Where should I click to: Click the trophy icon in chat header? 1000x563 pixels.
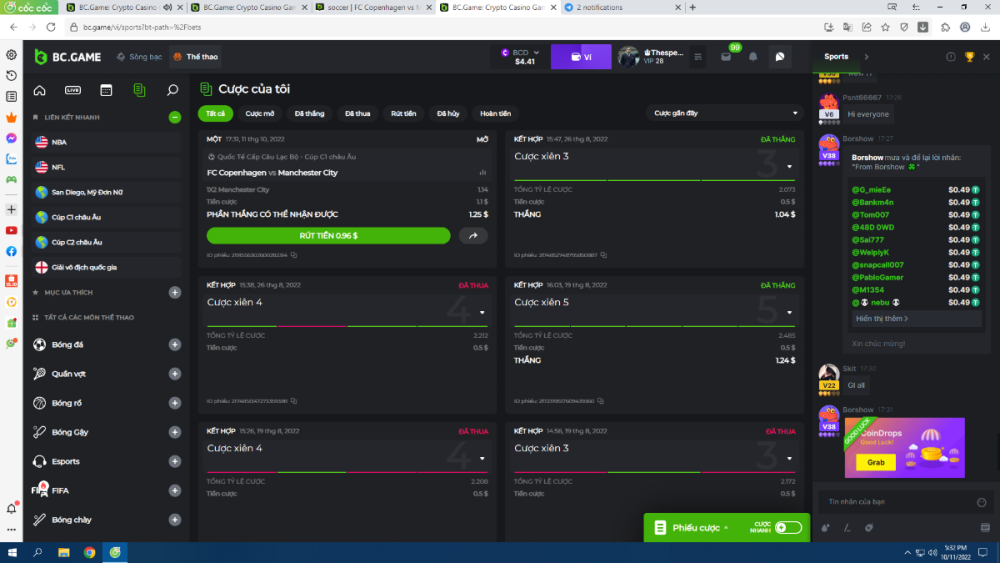[x=969, y=57]
